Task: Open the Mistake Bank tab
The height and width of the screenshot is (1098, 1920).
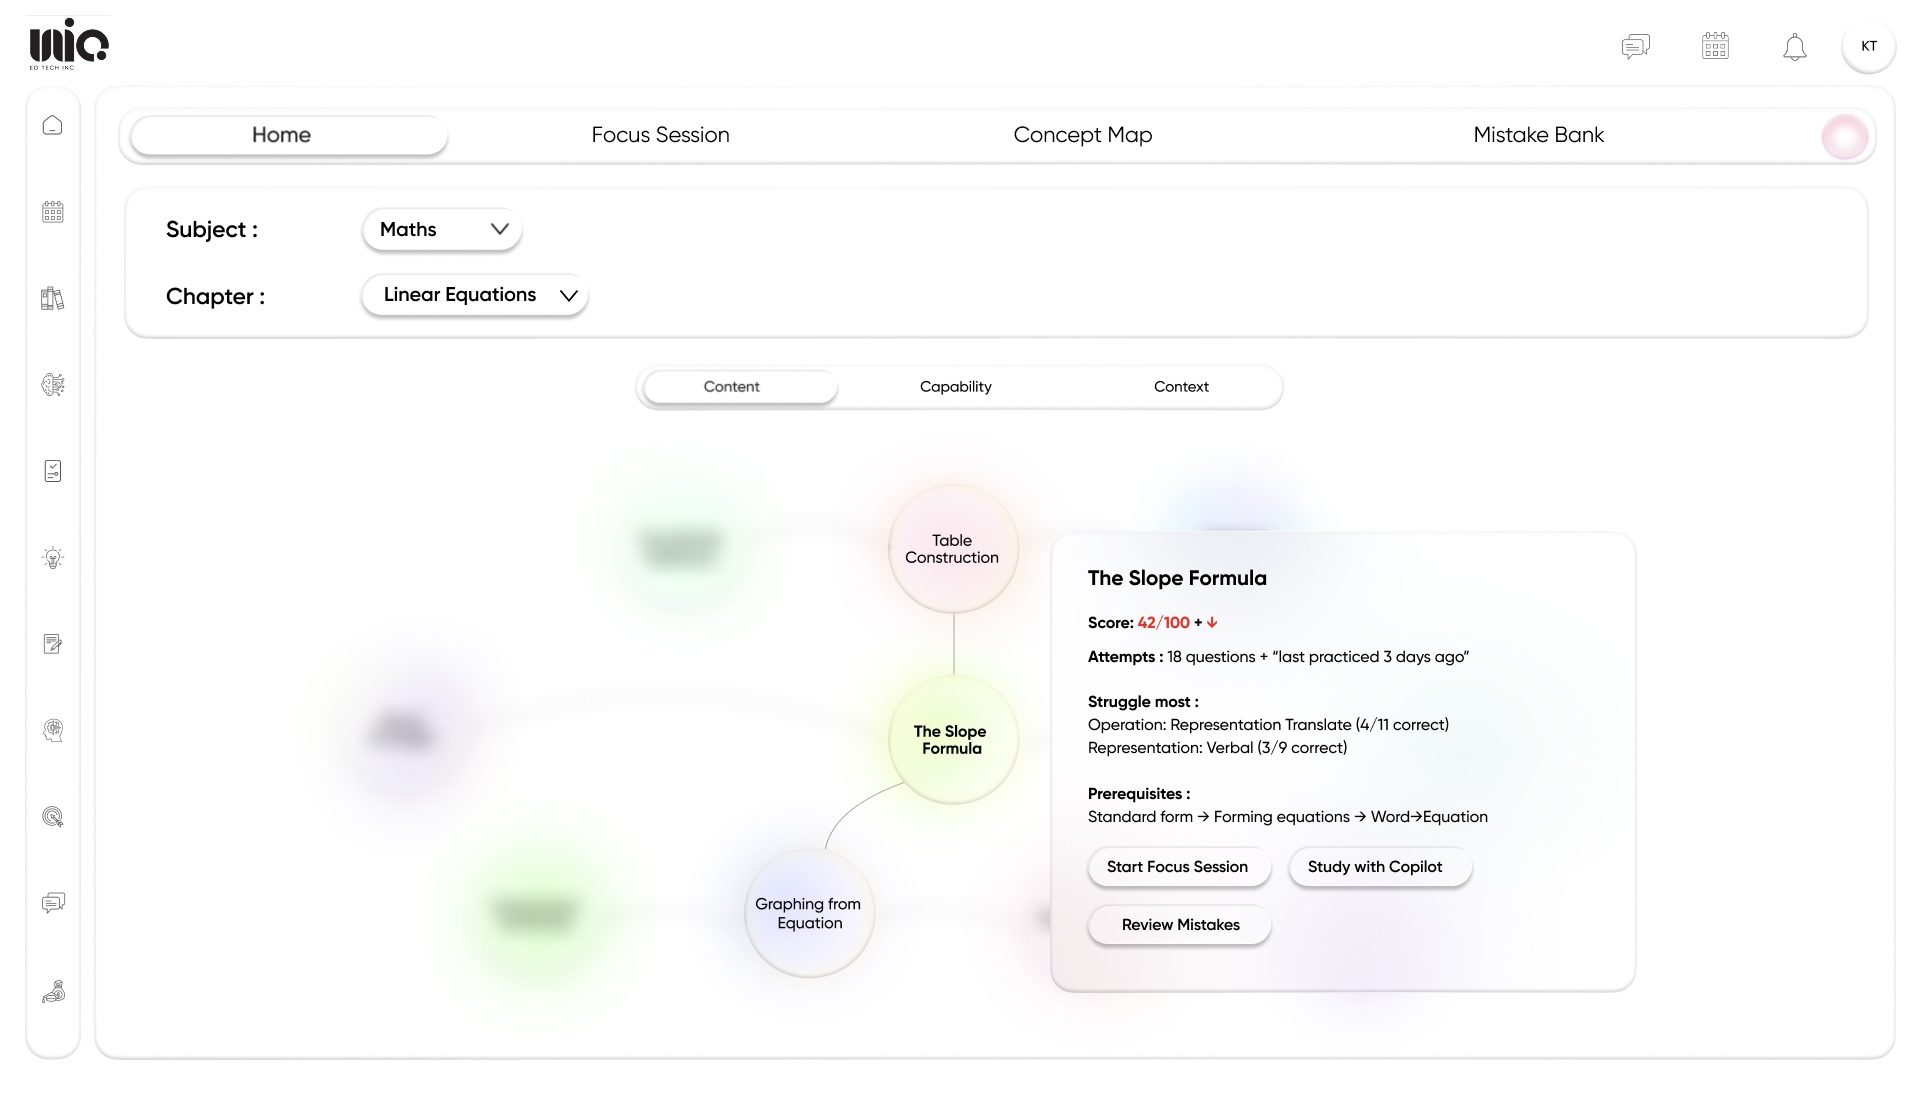Action: (x=1538, y=135)
